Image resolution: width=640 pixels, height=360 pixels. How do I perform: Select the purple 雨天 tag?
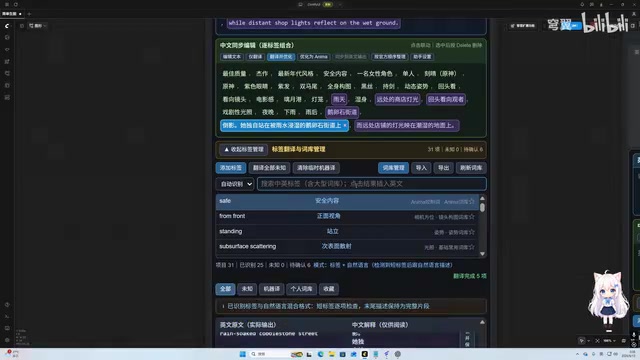(x=339, y=99)
